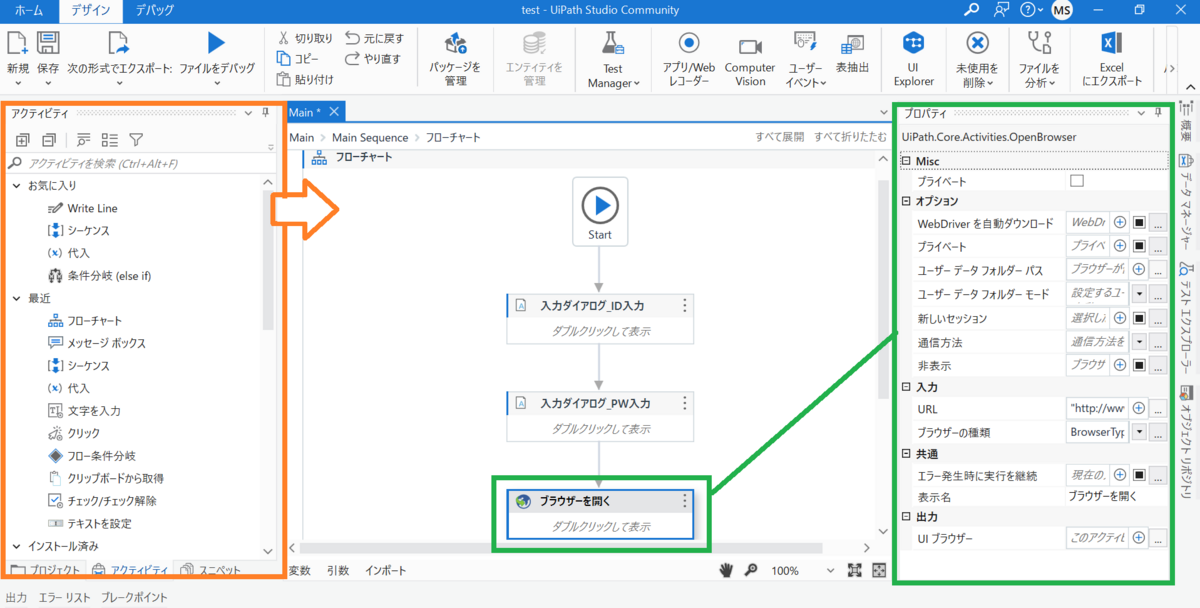The width and height of the screenshot is (1200, 608).
Task: Switch to the プロジェクト panel tab
Action: point(46,570)
